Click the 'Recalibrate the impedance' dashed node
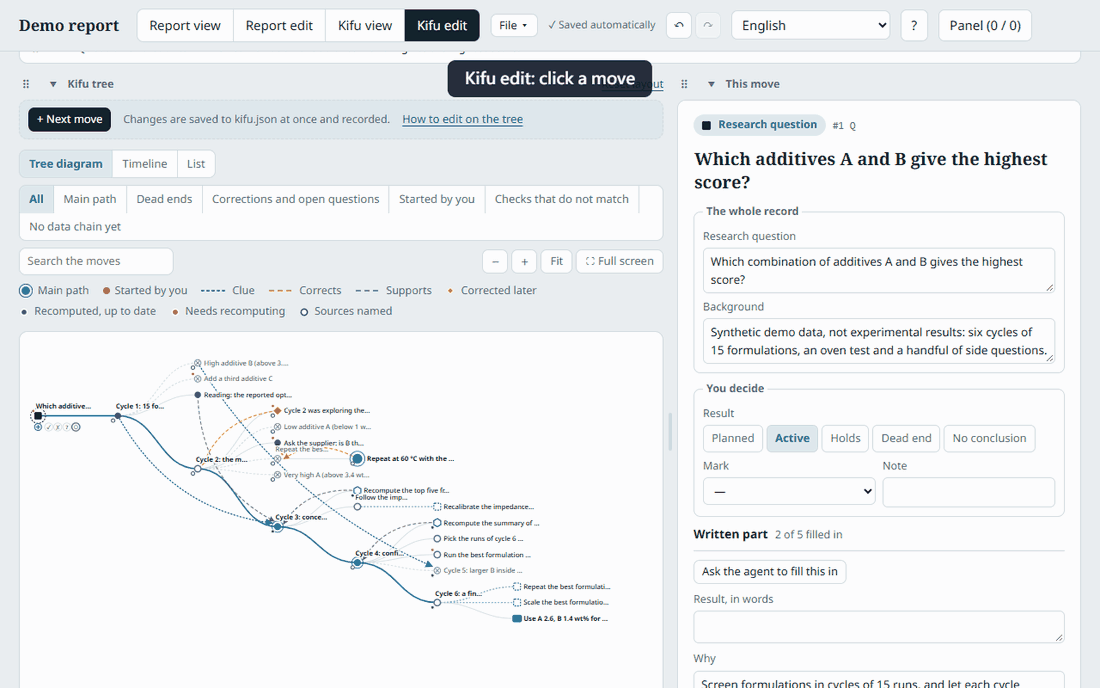 tap(437, 506)
